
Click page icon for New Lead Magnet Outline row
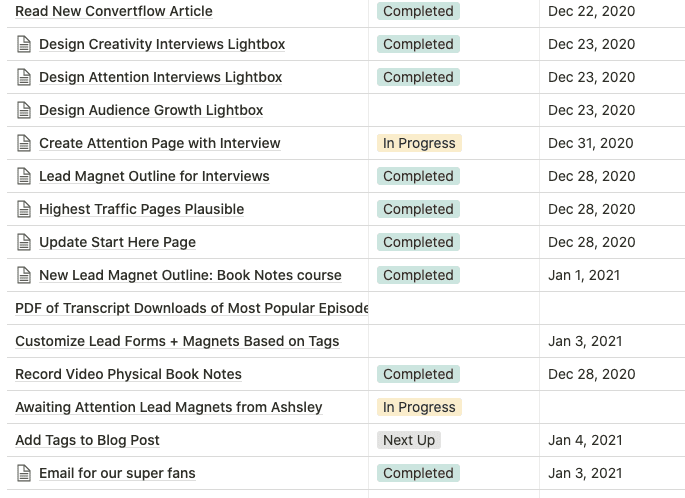pyautogui.click(x=24, y=275)
